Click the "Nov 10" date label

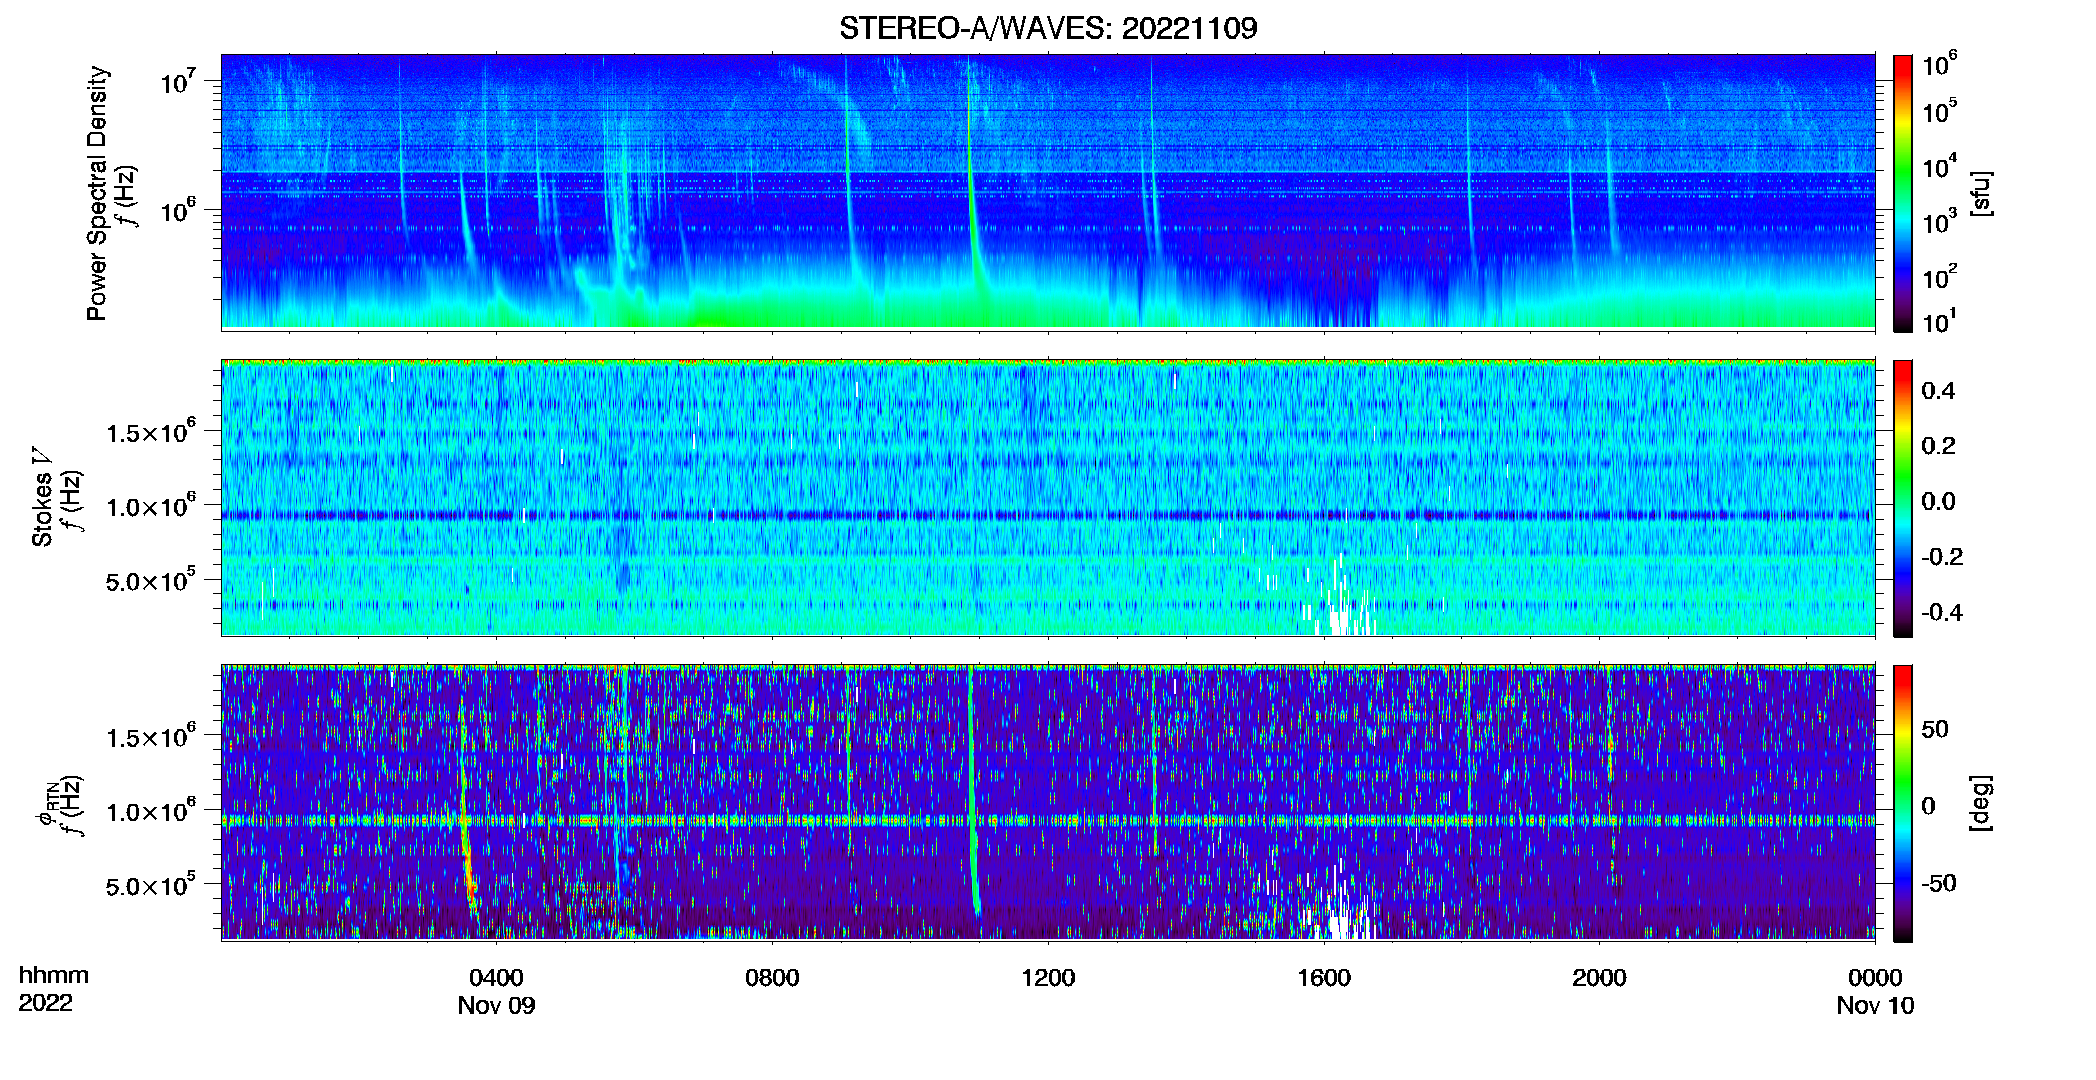tap(1875, 1006)
